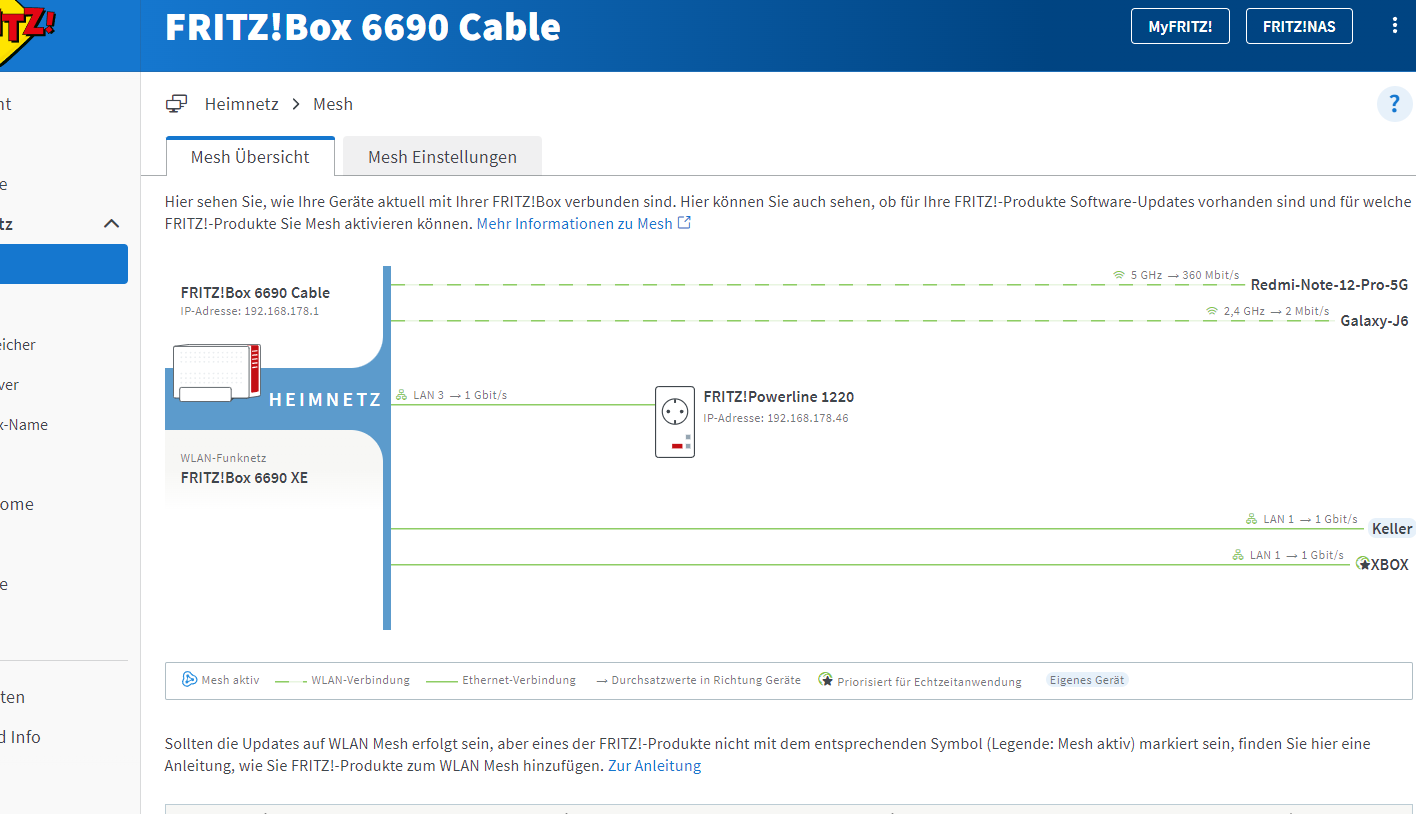Screen dimensions: 1416x814
Task: Collapse the sidebar section with the up chevron
Action: (112, 224)
